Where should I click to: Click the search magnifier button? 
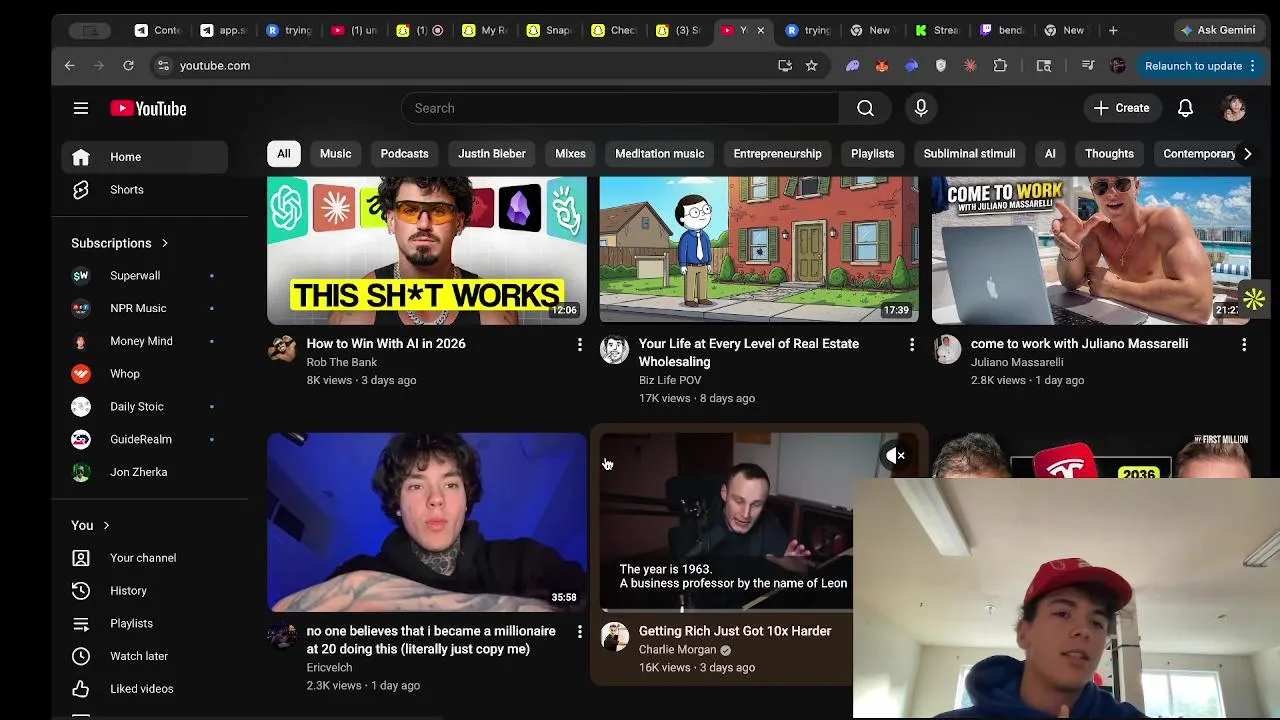pyautogui.click(x=865, y=108)
